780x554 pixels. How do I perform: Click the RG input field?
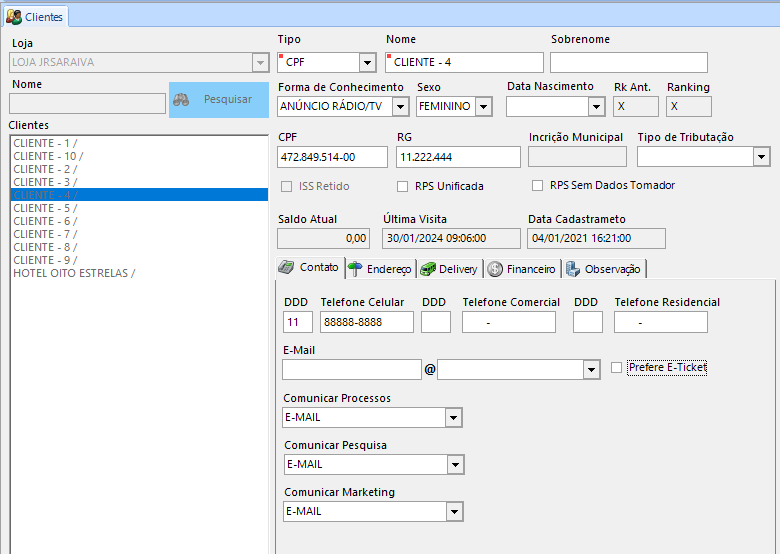click(x=458, y=157)
